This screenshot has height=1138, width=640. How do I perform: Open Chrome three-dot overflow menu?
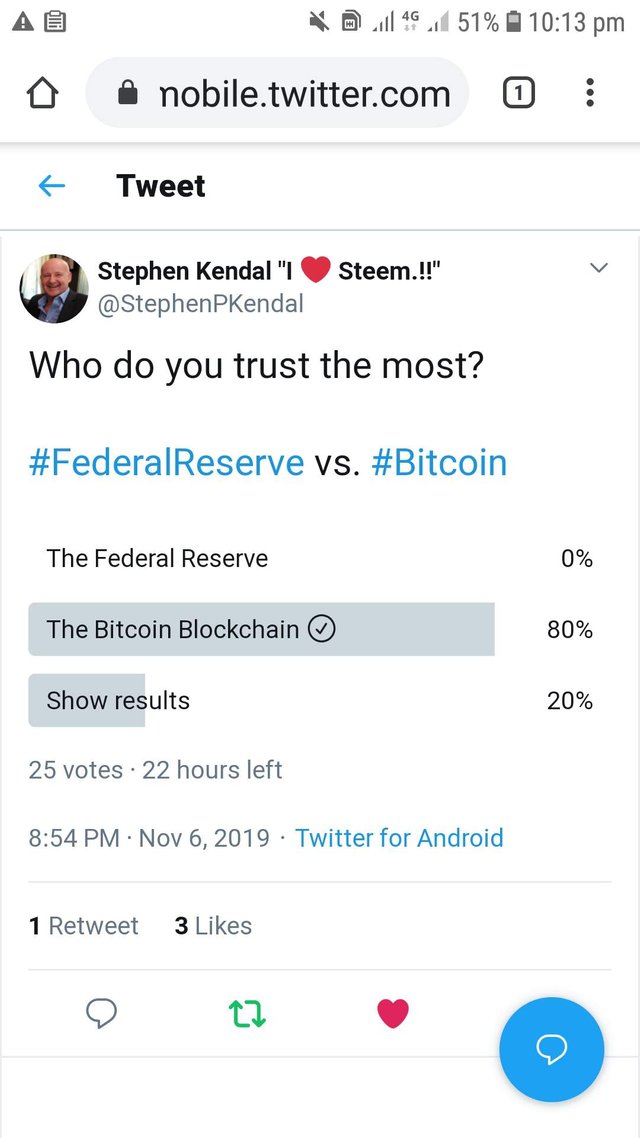[590, 93]
